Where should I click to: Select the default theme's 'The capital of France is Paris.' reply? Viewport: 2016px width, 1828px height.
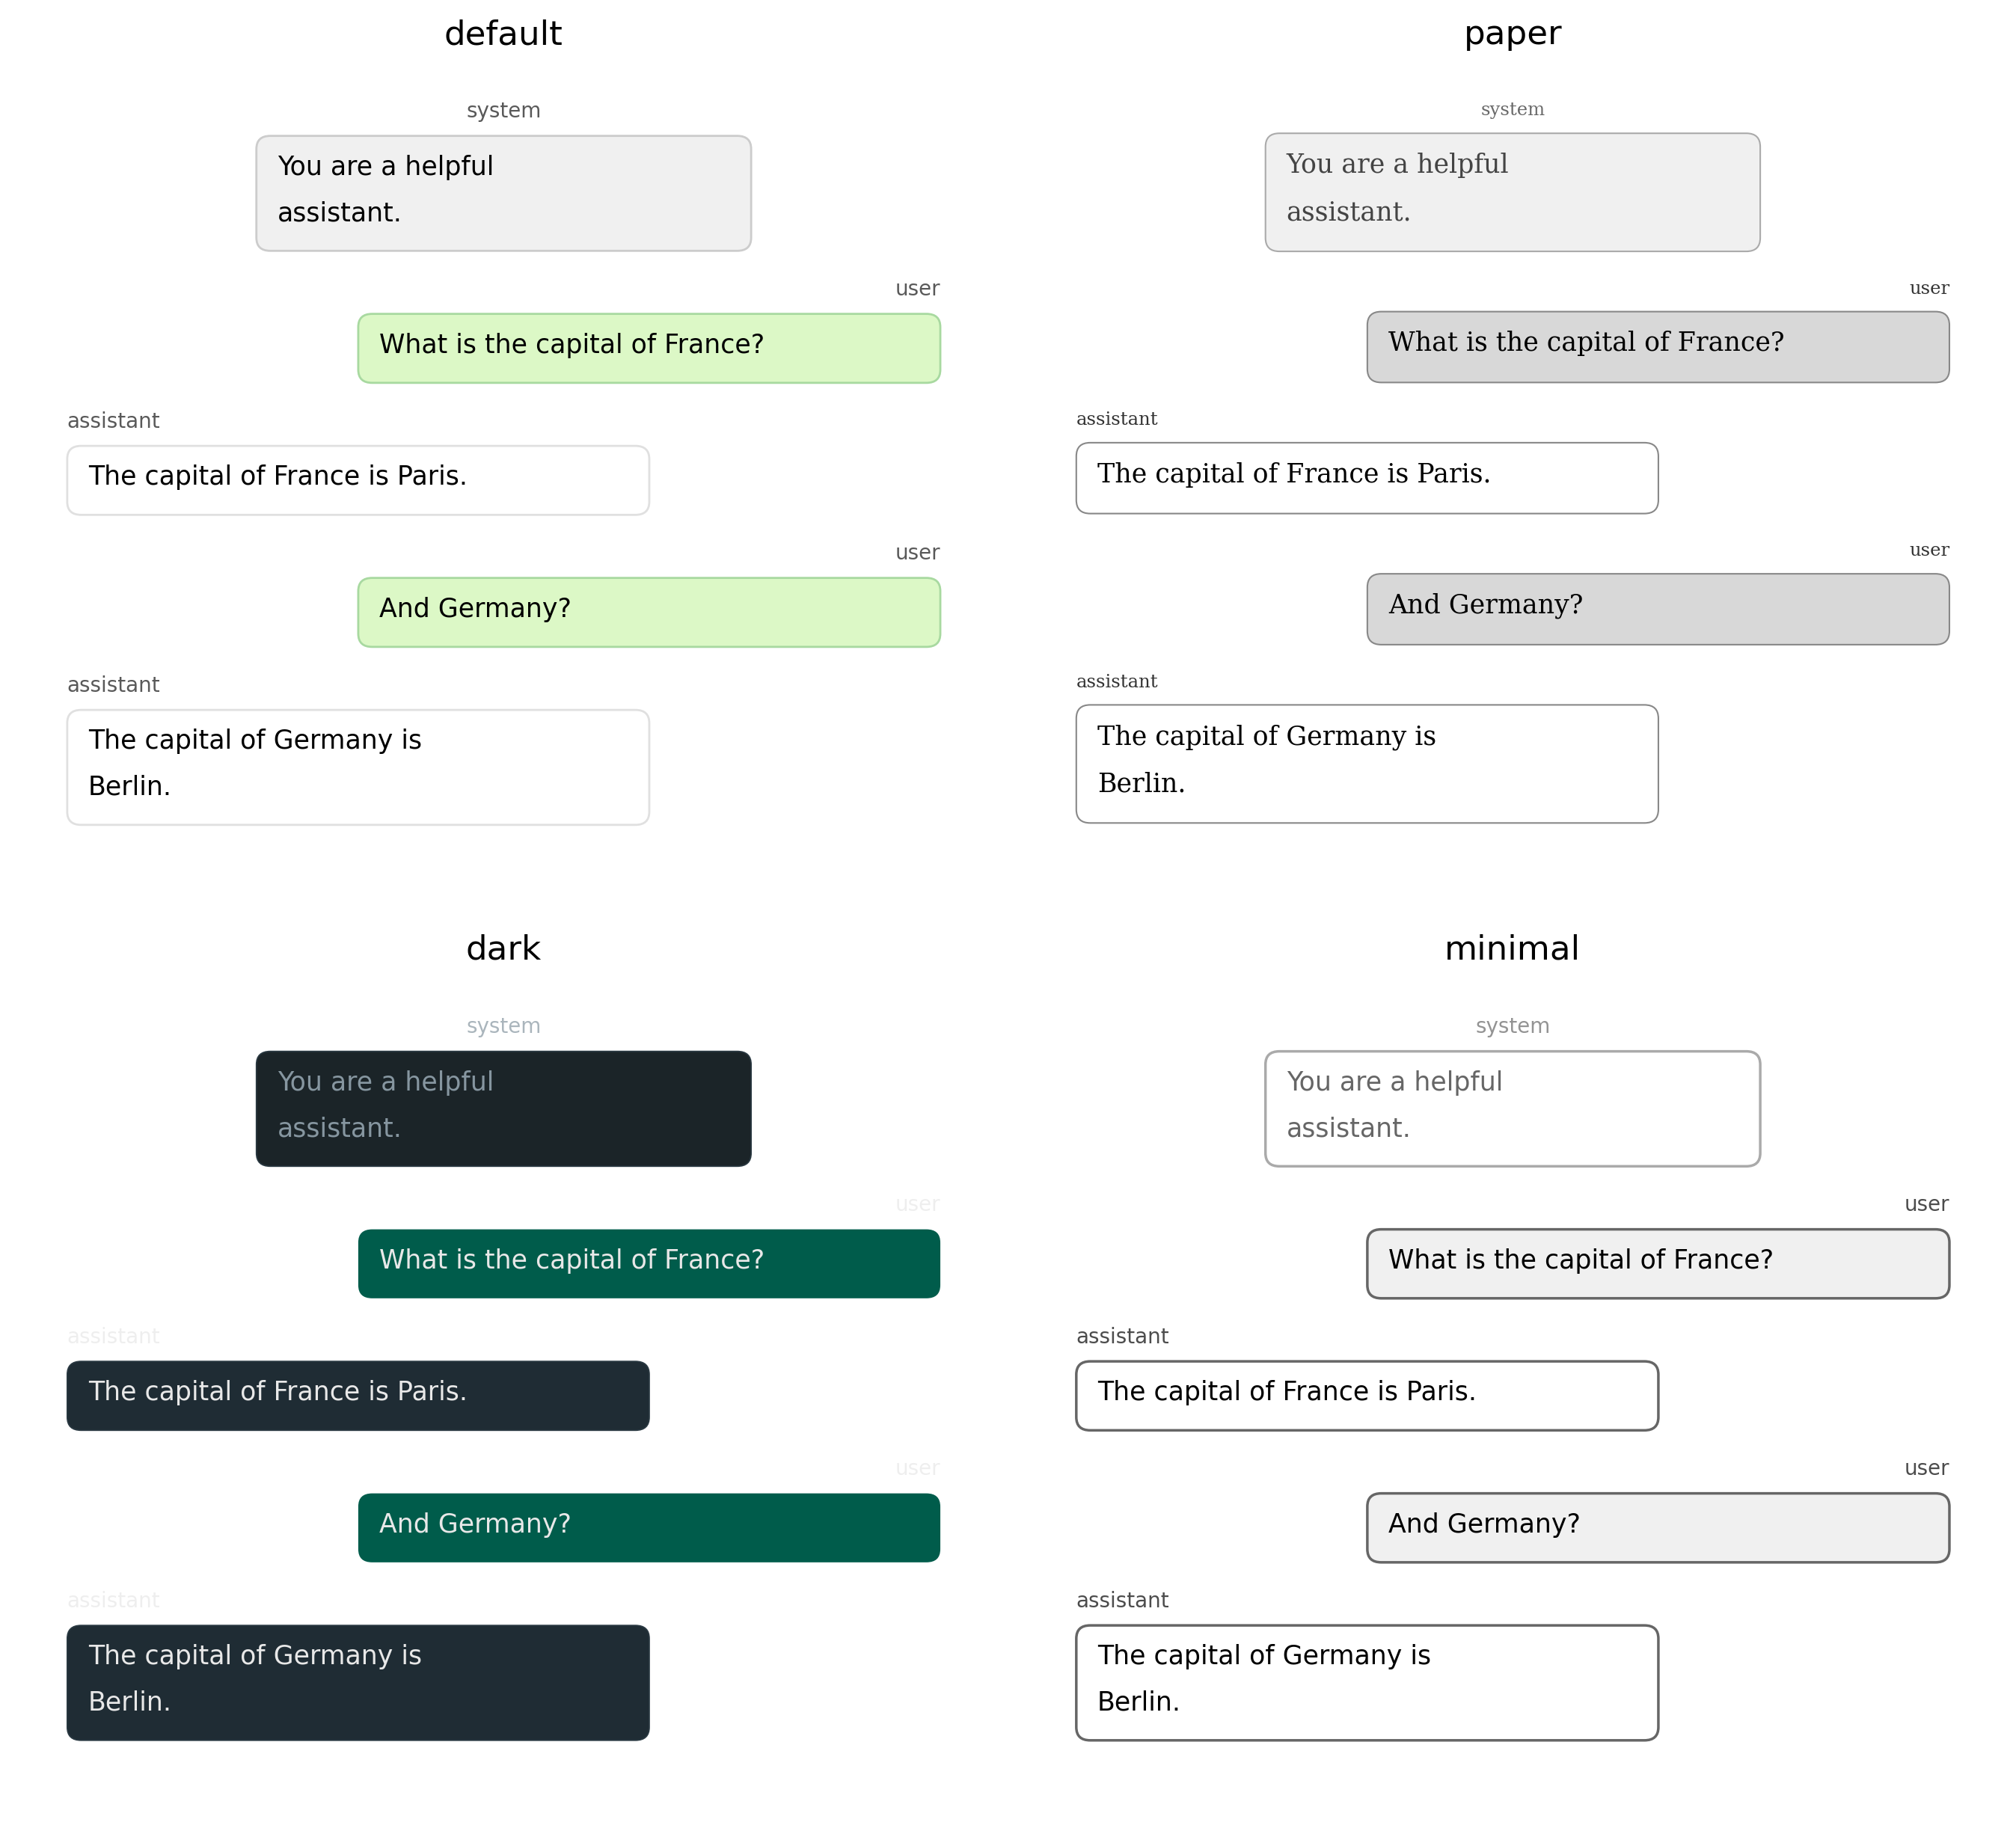click(358, 480)
